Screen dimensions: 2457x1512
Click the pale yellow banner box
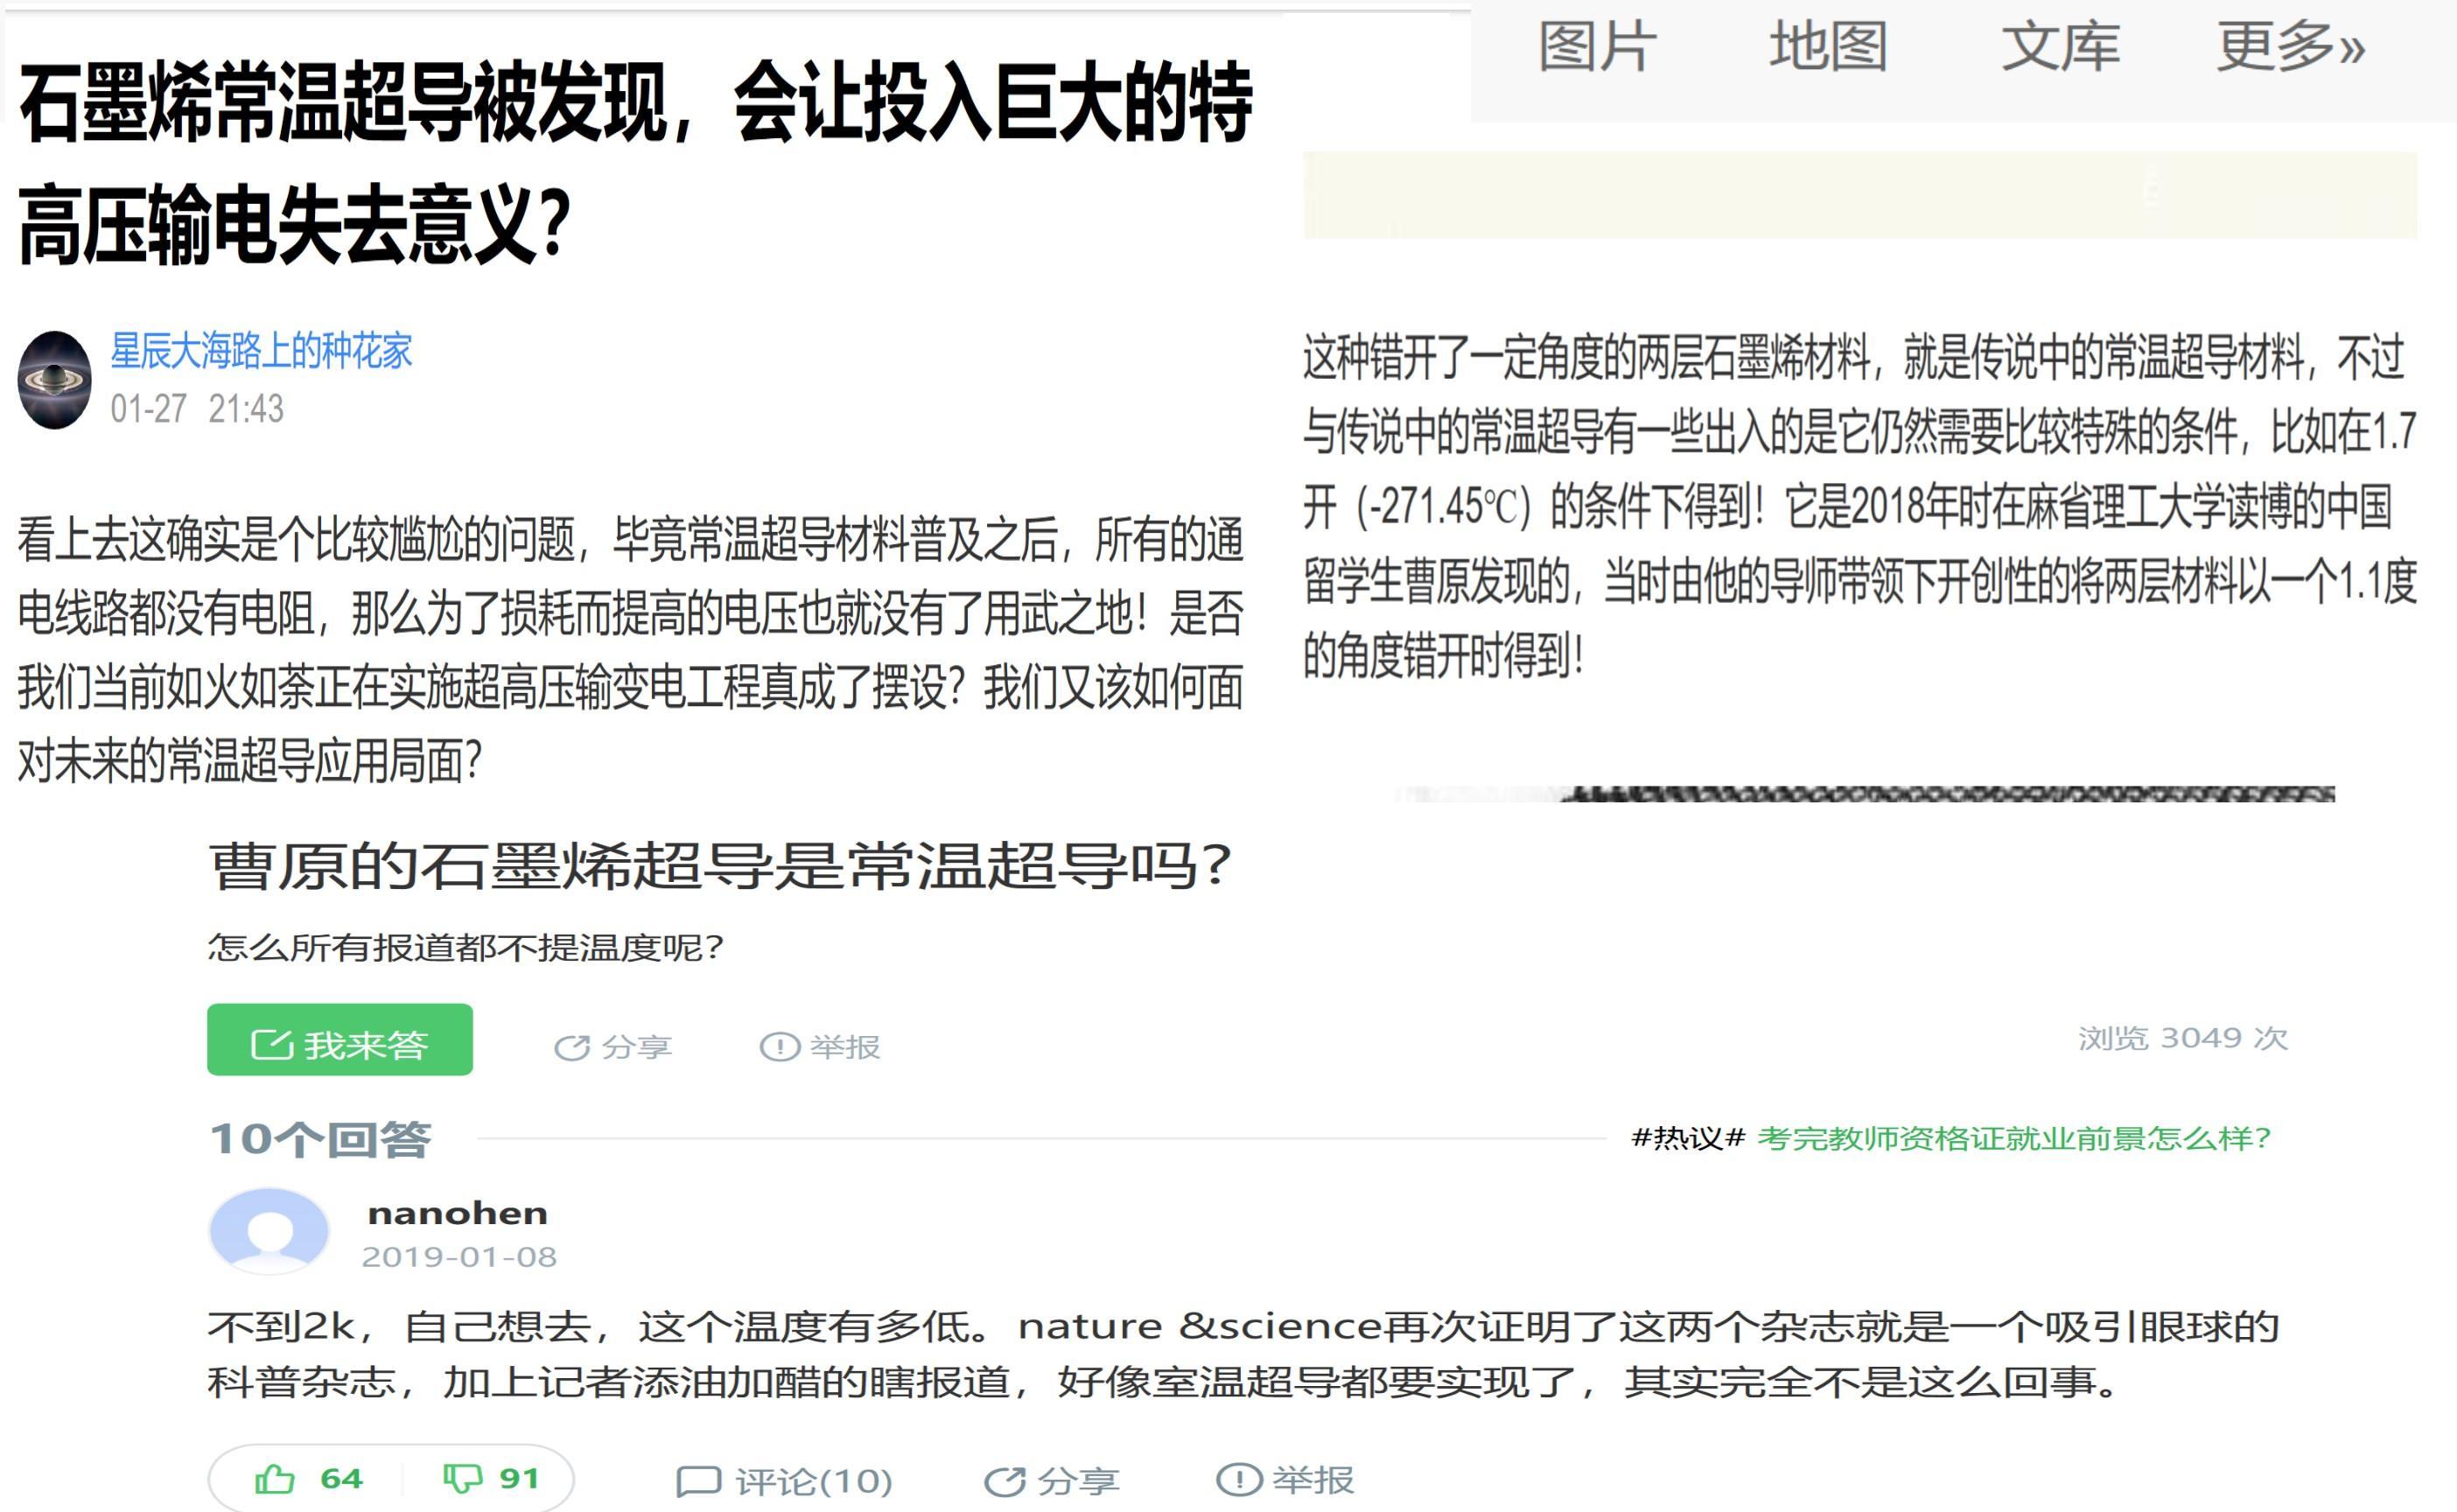point(1860,195)
